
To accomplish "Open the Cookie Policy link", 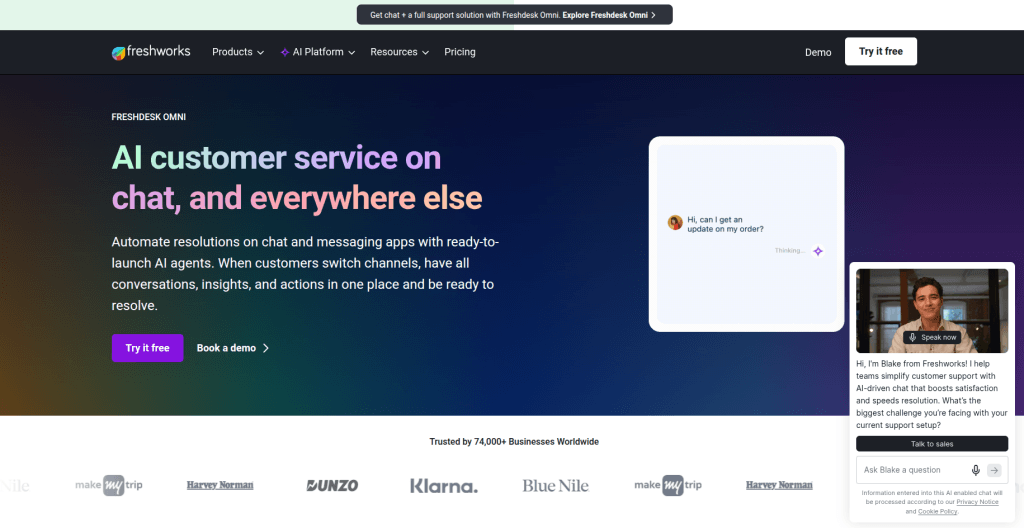I will [x=937, y=512].
